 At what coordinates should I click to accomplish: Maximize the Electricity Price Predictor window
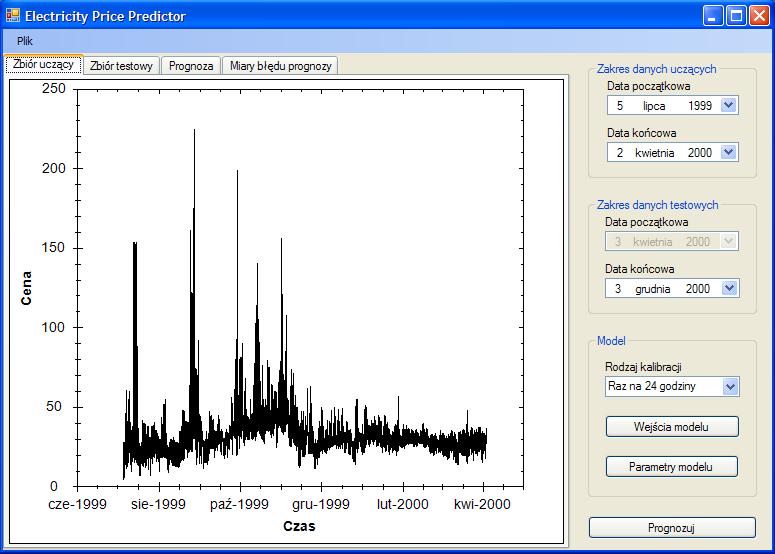(x=736, y=16)
